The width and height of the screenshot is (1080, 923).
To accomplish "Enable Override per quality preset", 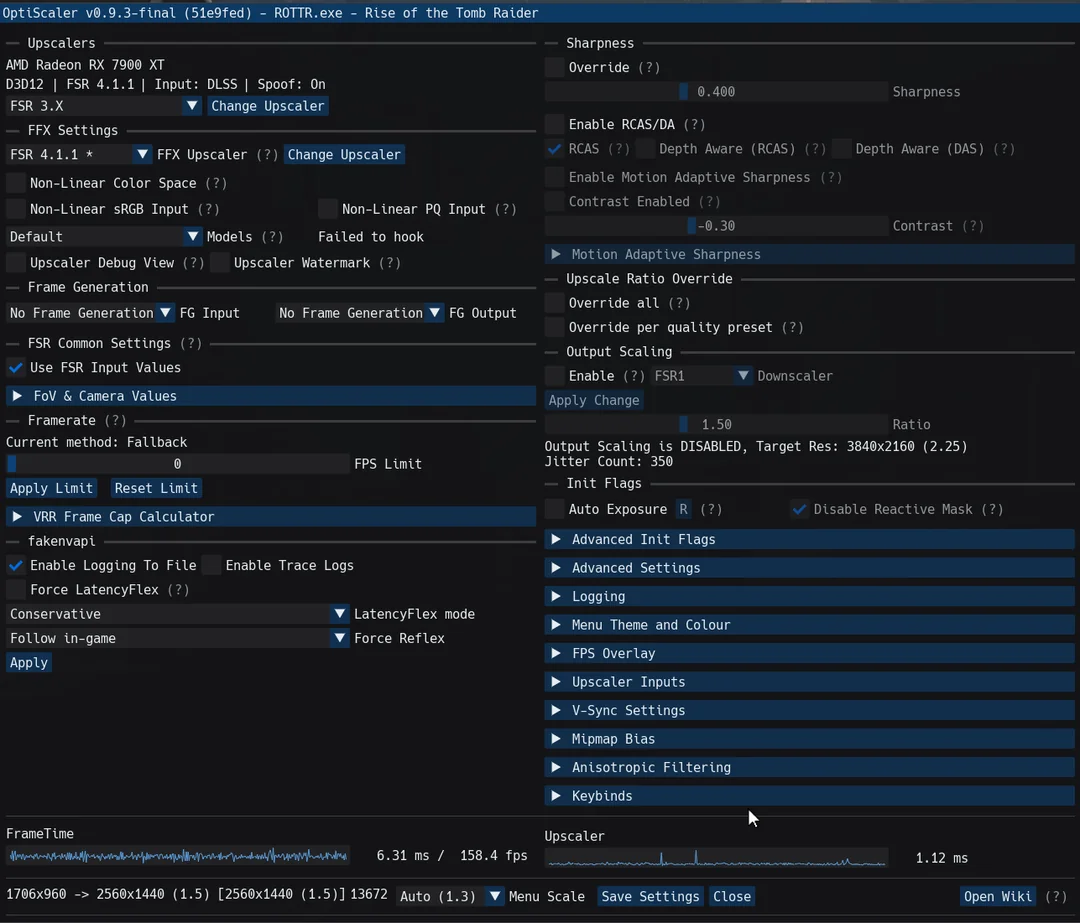I will (x=554, y=327).
